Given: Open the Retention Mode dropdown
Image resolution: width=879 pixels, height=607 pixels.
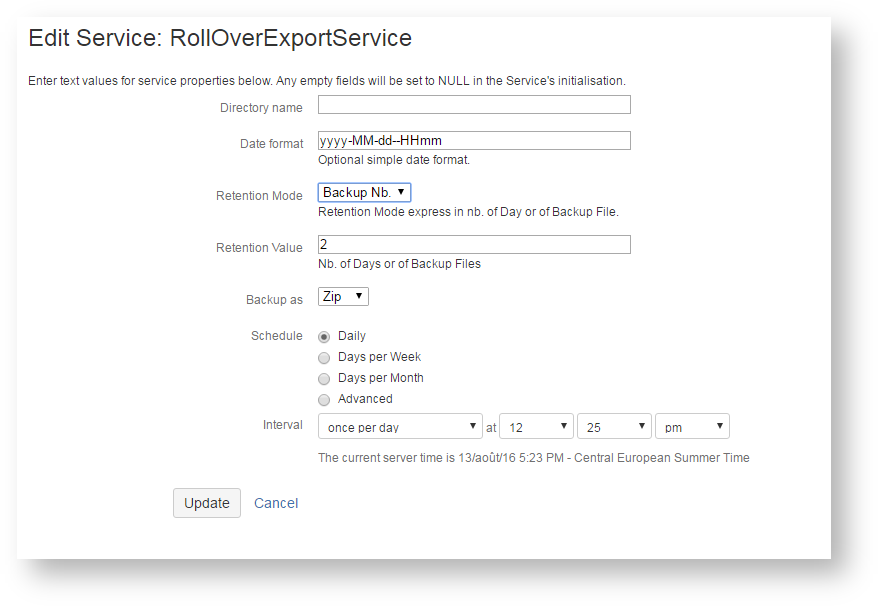Looking at the screenshot, I should click(364, 192).
